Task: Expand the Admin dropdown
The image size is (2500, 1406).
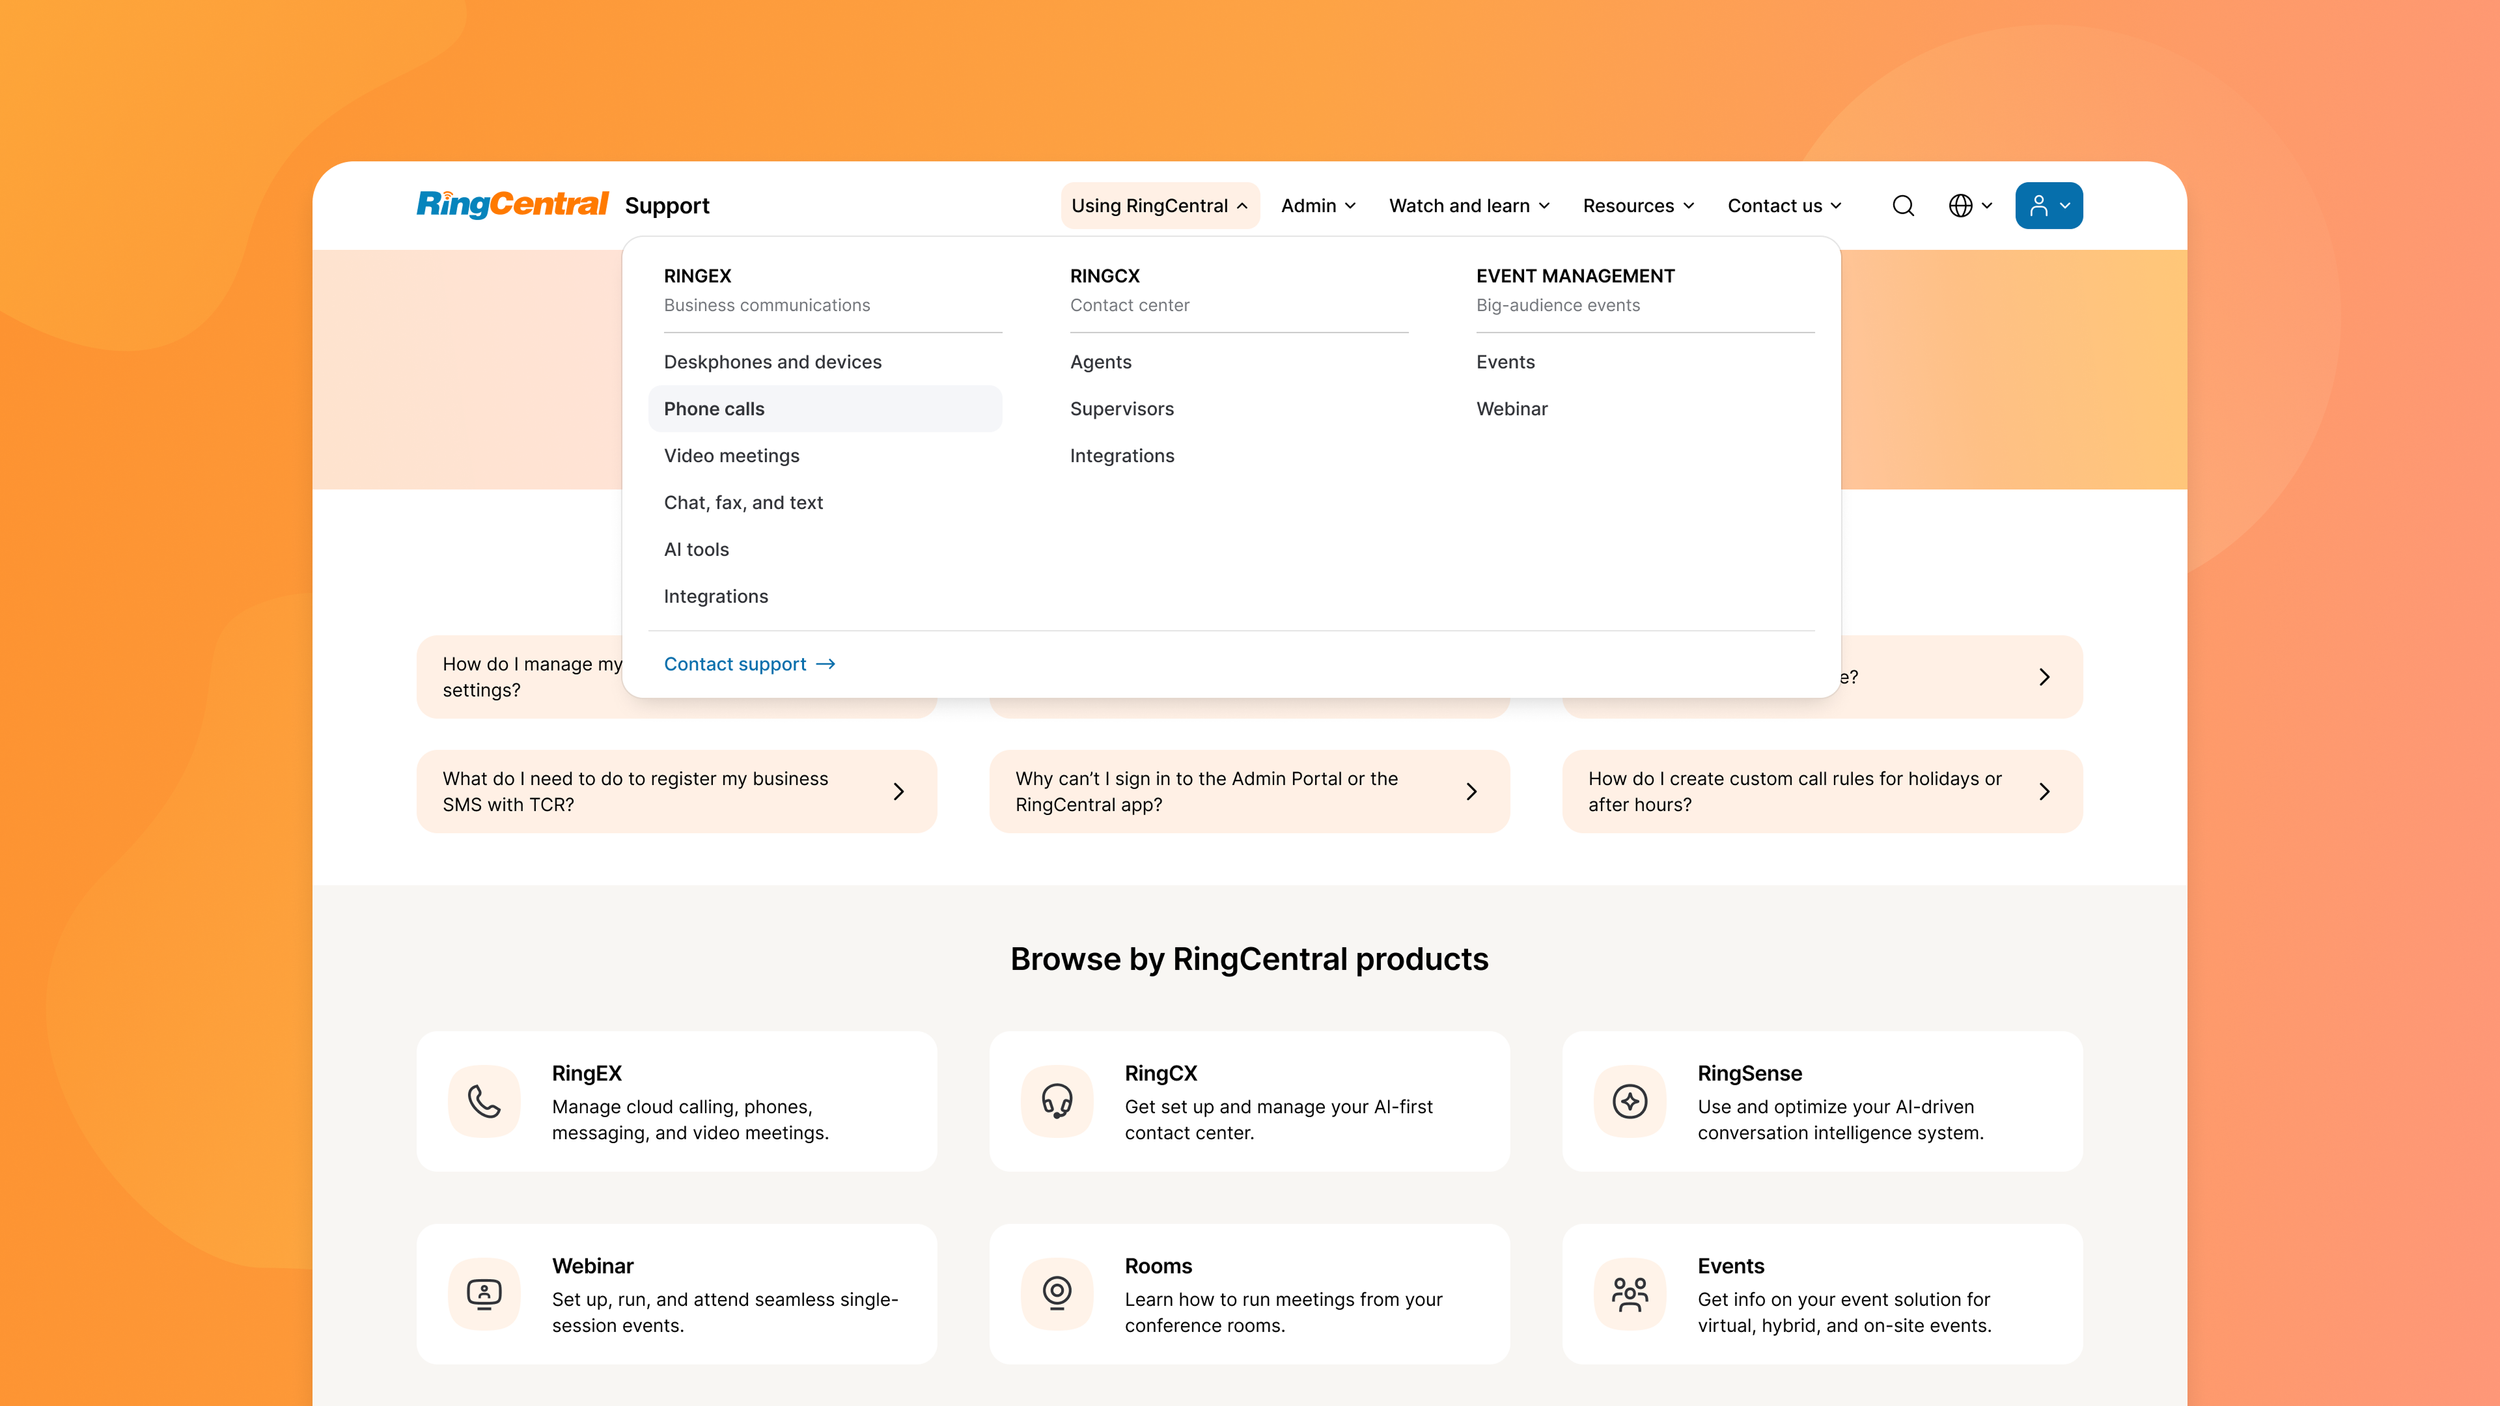Action: point(1318,206)
